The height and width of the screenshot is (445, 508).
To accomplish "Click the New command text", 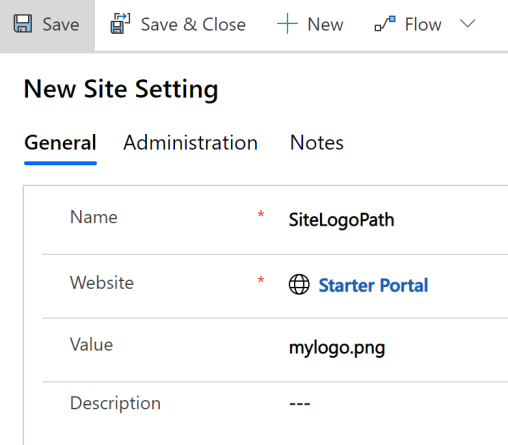I will click(325, 24).
